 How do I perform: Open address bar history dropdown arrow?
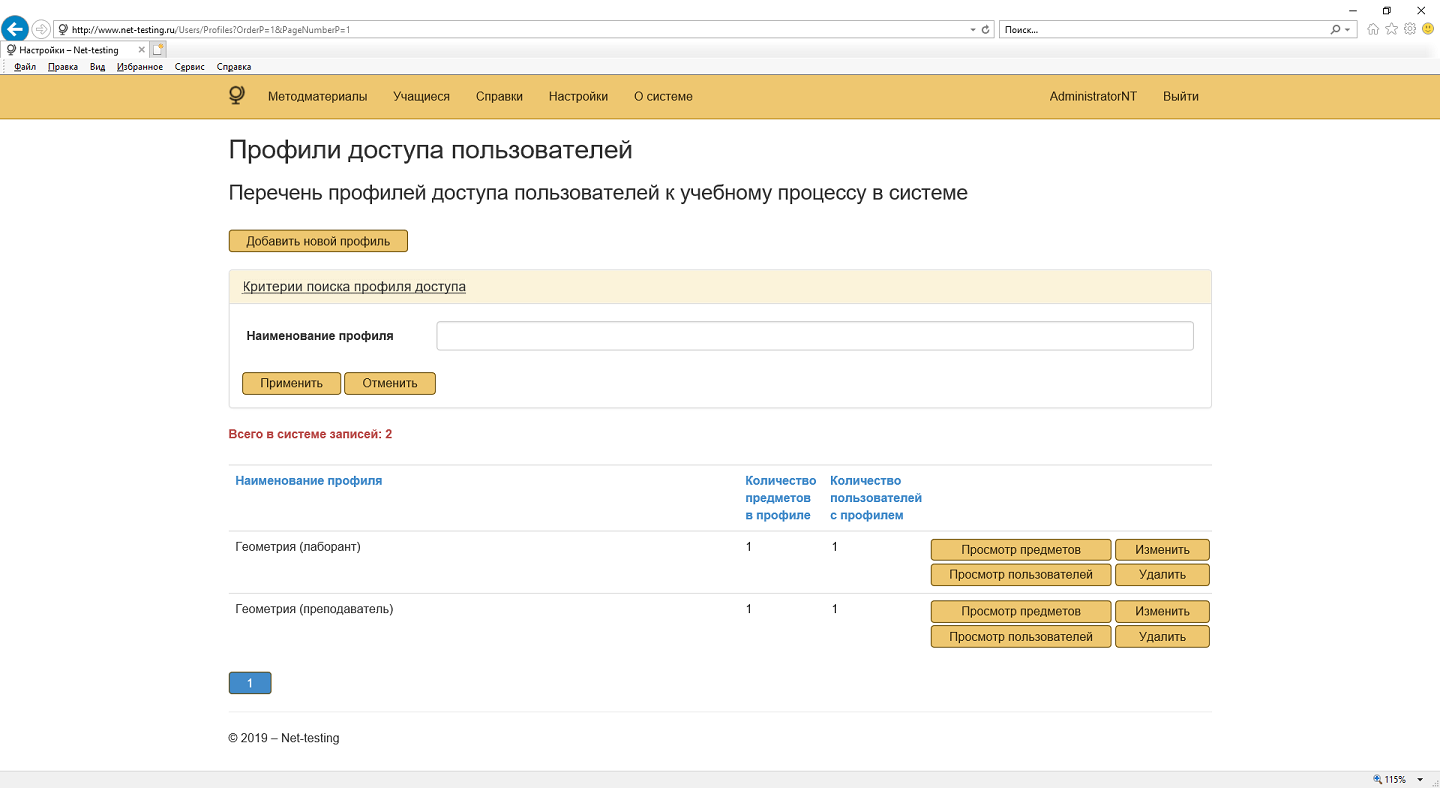(974, 30)
